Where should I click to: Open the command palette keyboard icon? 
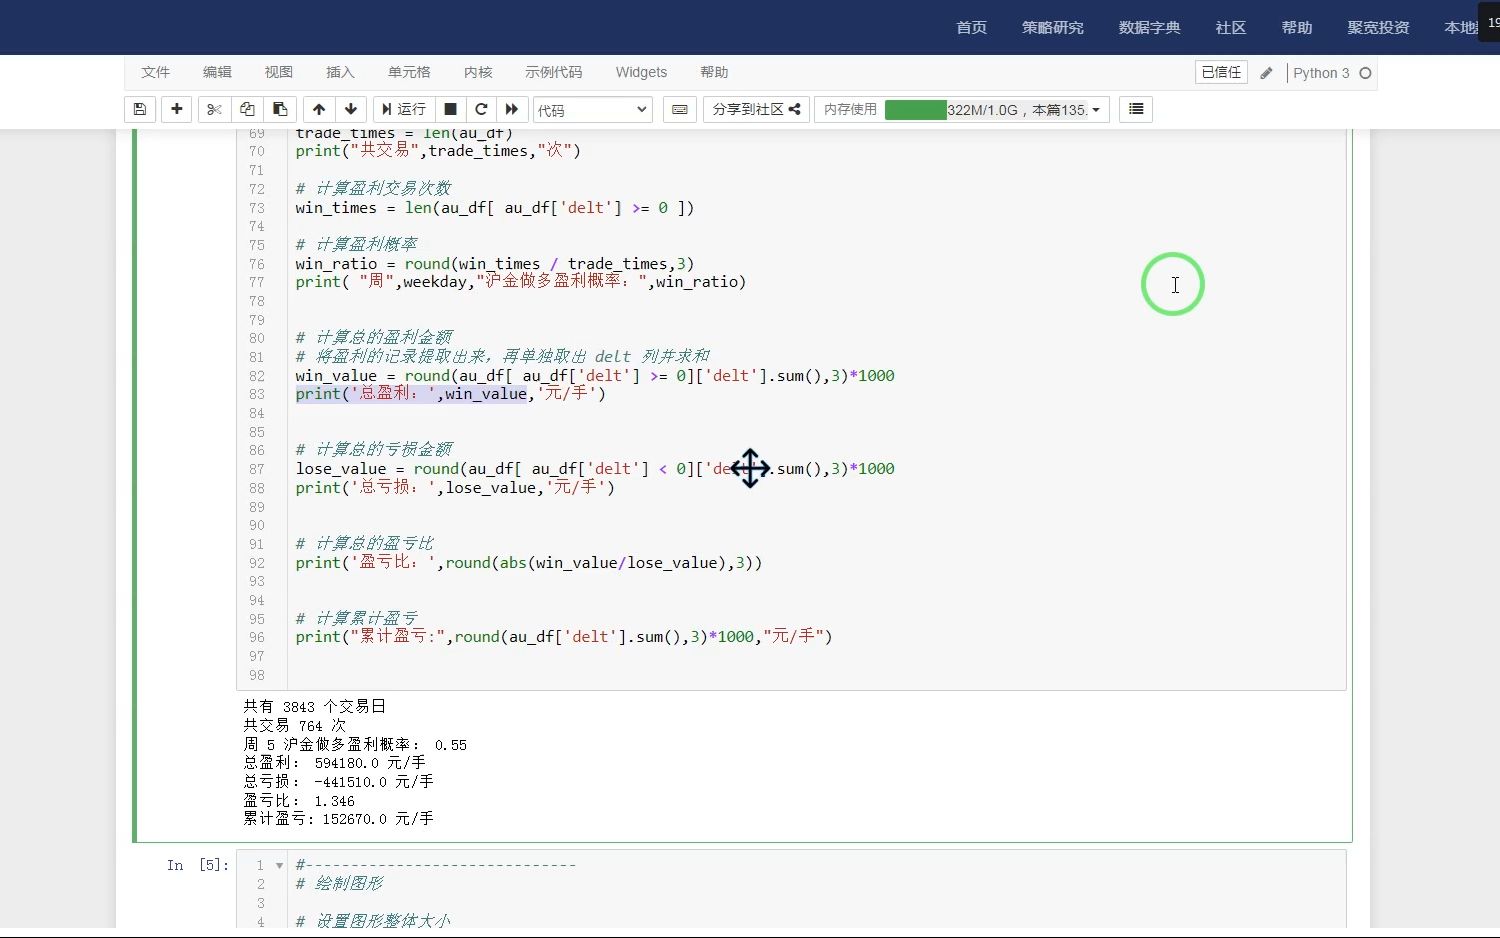pos(680,109)
